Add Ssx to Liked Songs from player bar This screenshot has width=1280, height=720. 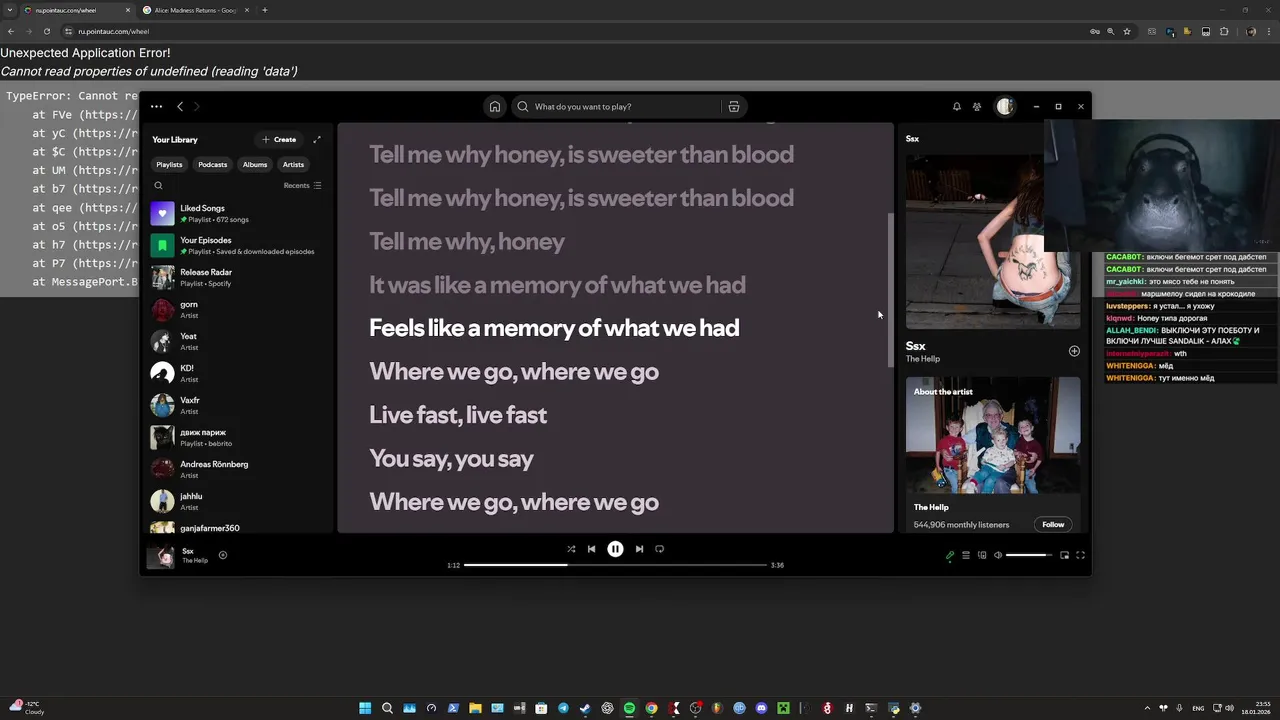coord(223,555)
